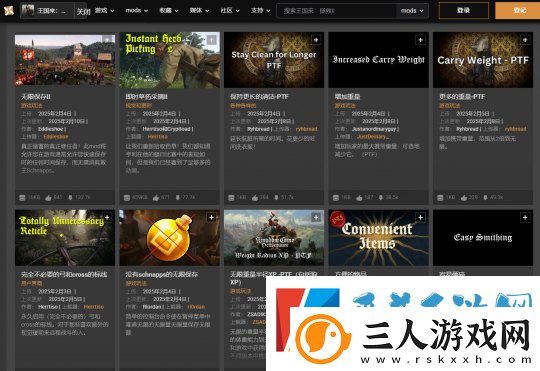
Task: Click the thumbs-up icon showing 229 endorsements
Action: pos(464,198)
